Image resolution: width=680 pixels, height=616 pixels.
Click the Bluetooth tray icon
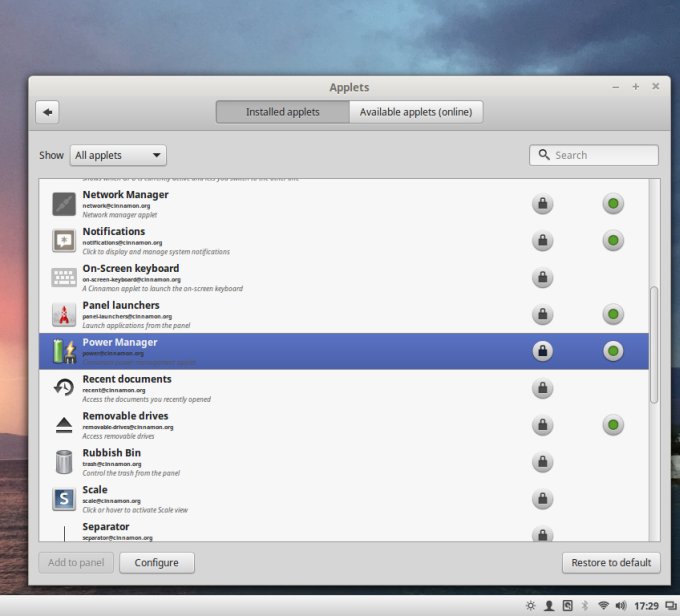(x=585, y=606)
